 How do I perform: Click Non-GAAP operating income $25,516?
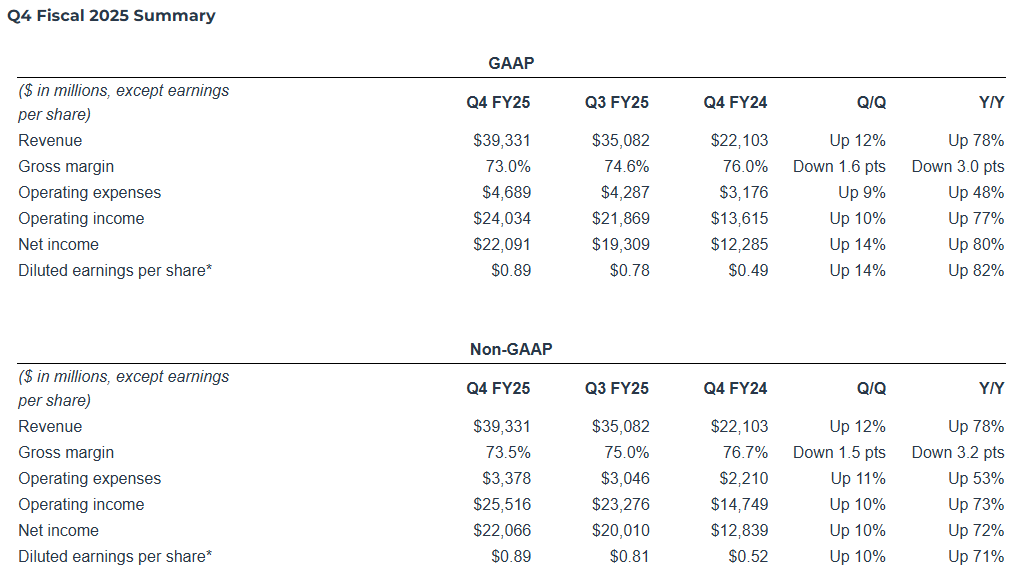tap(502, 504)
